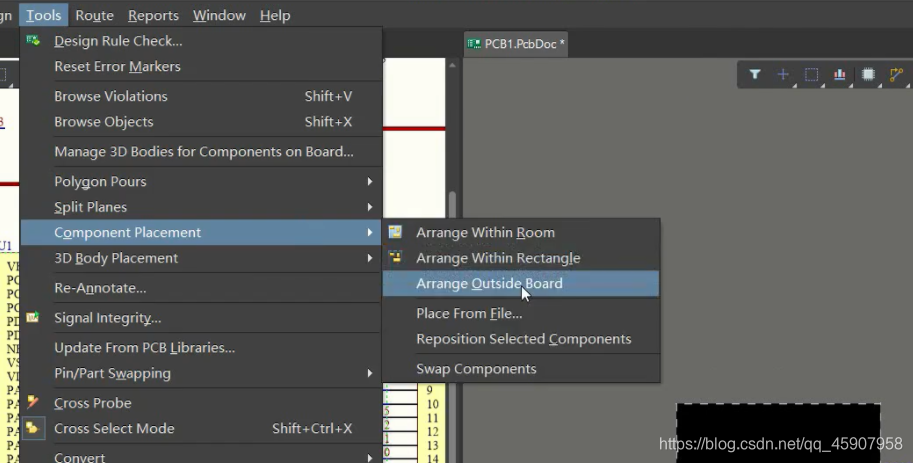
Task: Expand Split Planes submenu
Action: [201, 207]
